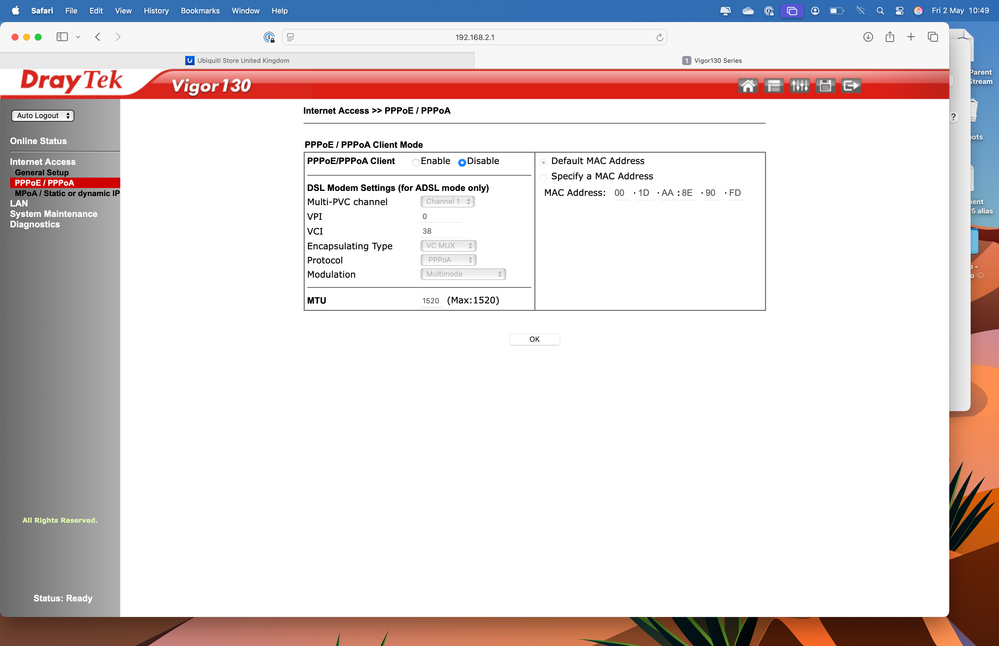Open a new tab with plus icon

[911, 37]
